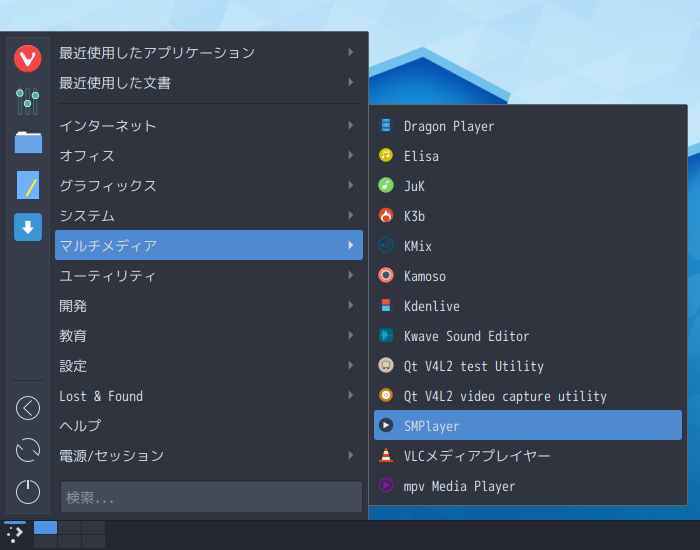Click the Kwave waveform icon
Screen dimensions: 700x550
coord(386,335)
